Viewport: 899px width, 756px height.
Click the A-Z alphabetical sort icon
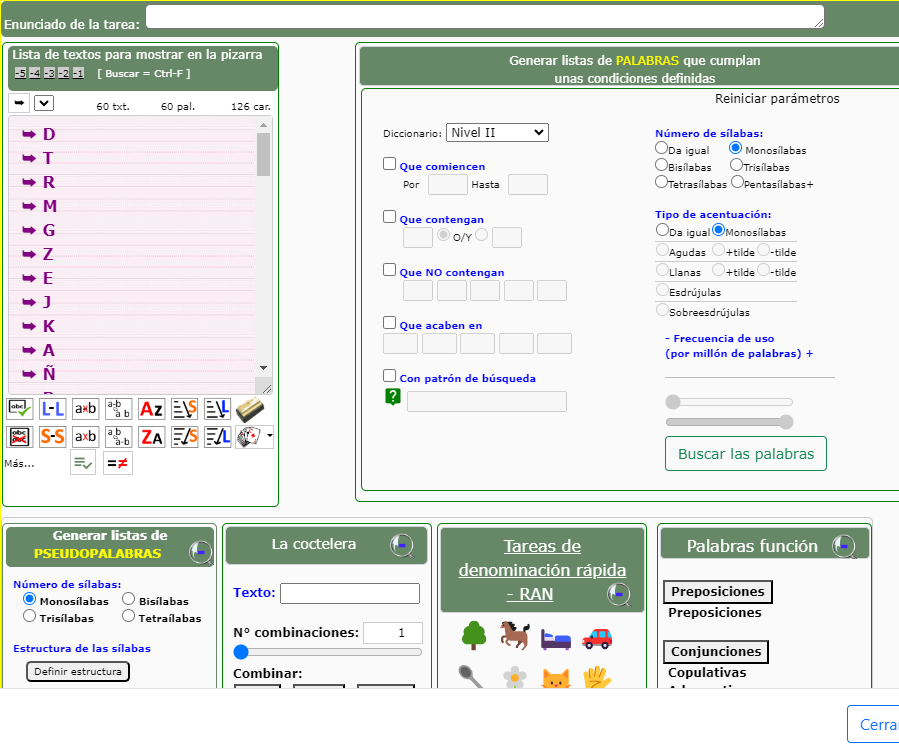[x=151, y=408]
